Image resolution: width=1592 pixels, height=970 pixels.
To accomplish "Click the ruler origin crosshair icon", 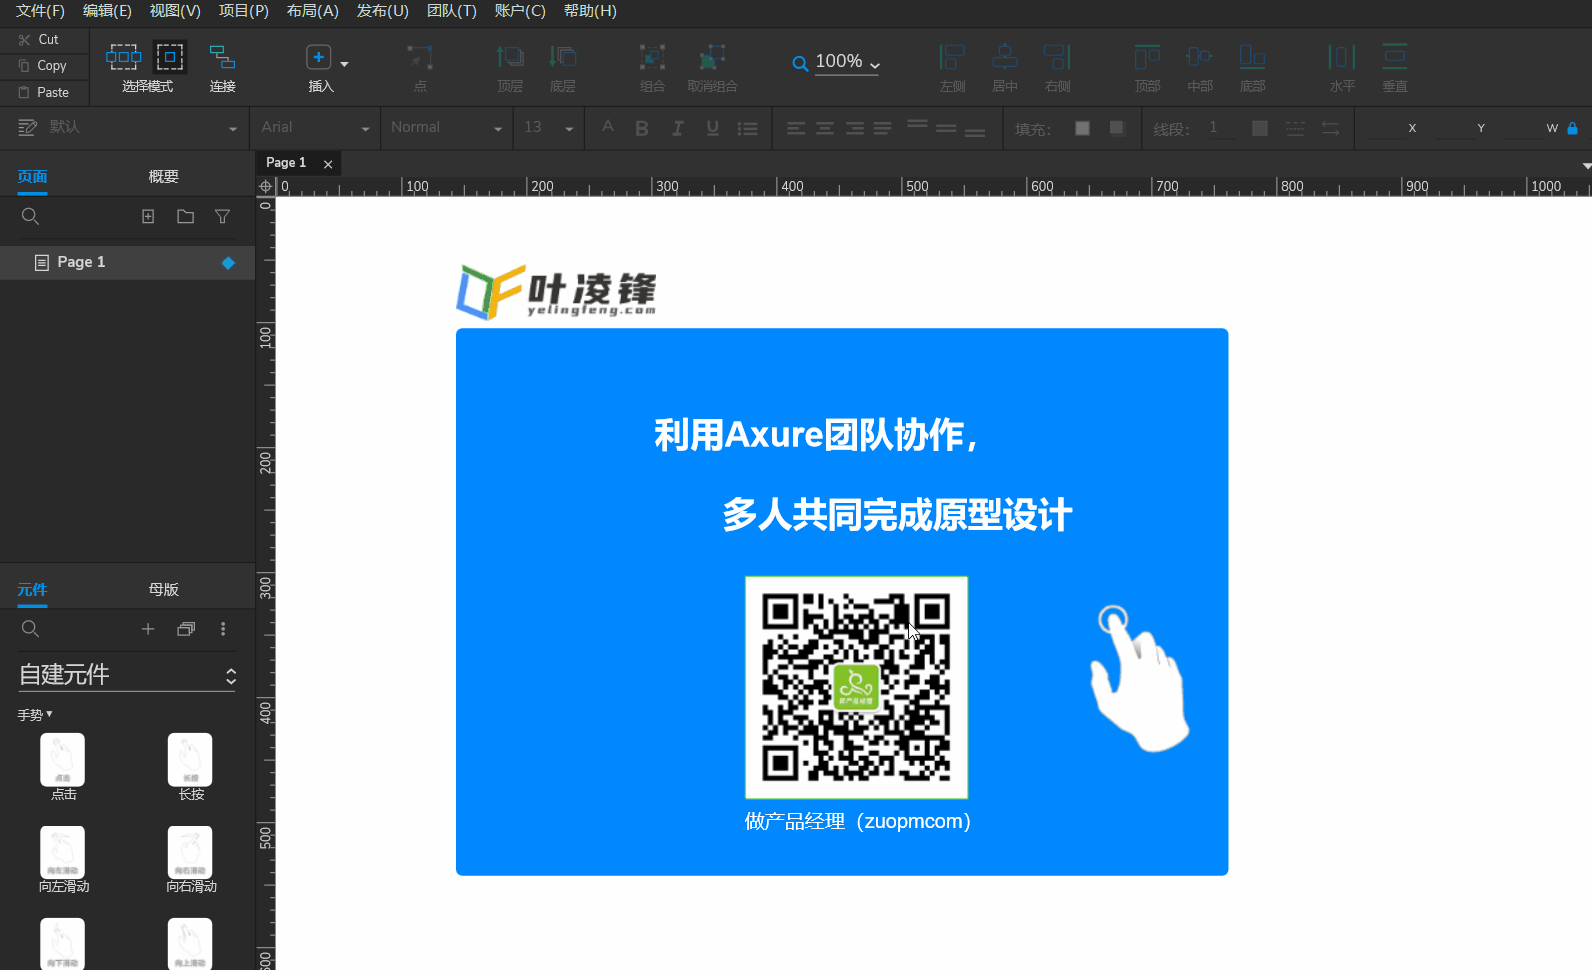I will [265, 186].
